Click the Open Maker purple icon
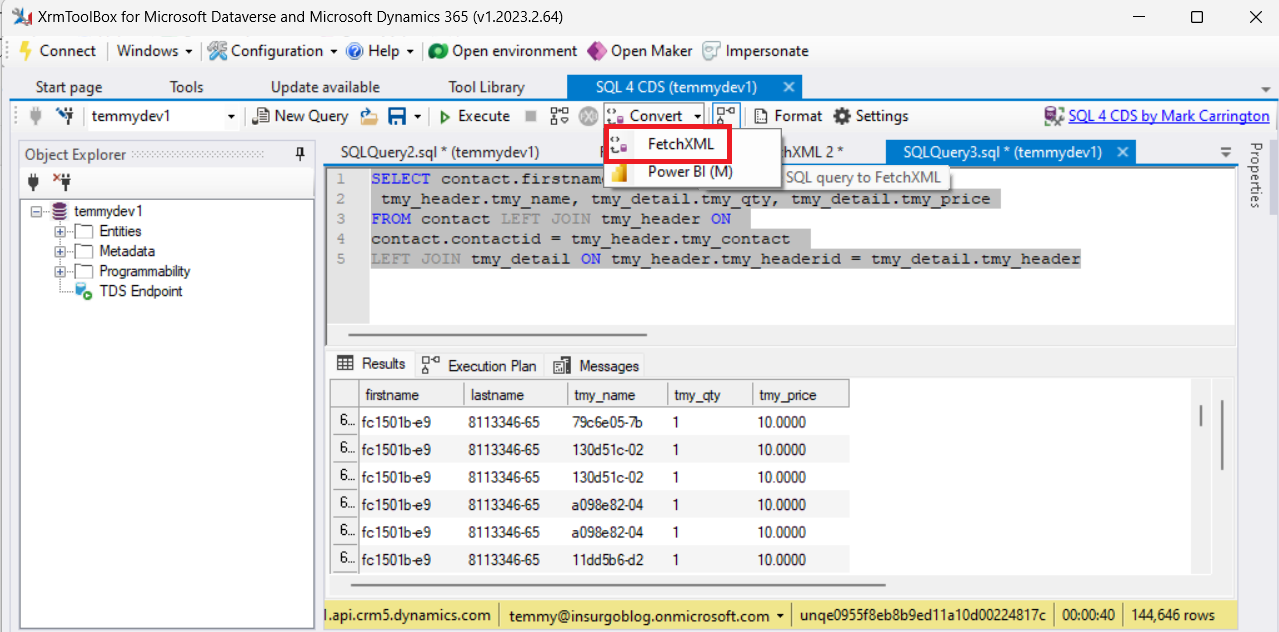 pyautogui.click(x=596, y=51)
